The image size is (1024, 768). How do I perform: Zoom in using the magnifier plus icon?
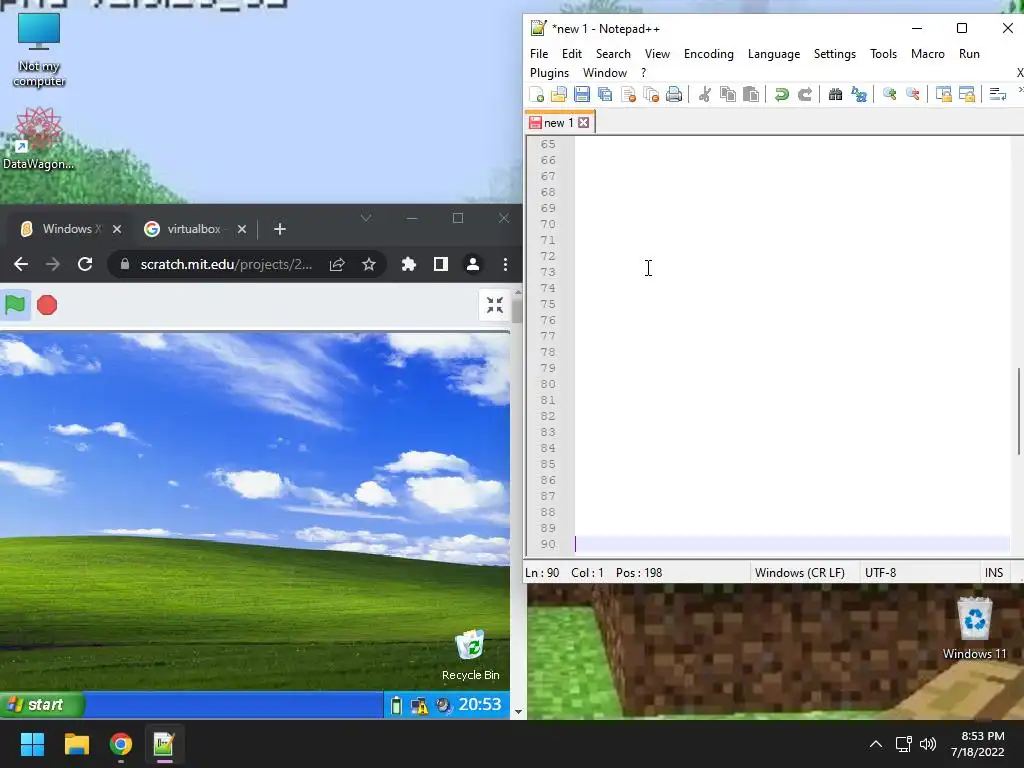889,94
